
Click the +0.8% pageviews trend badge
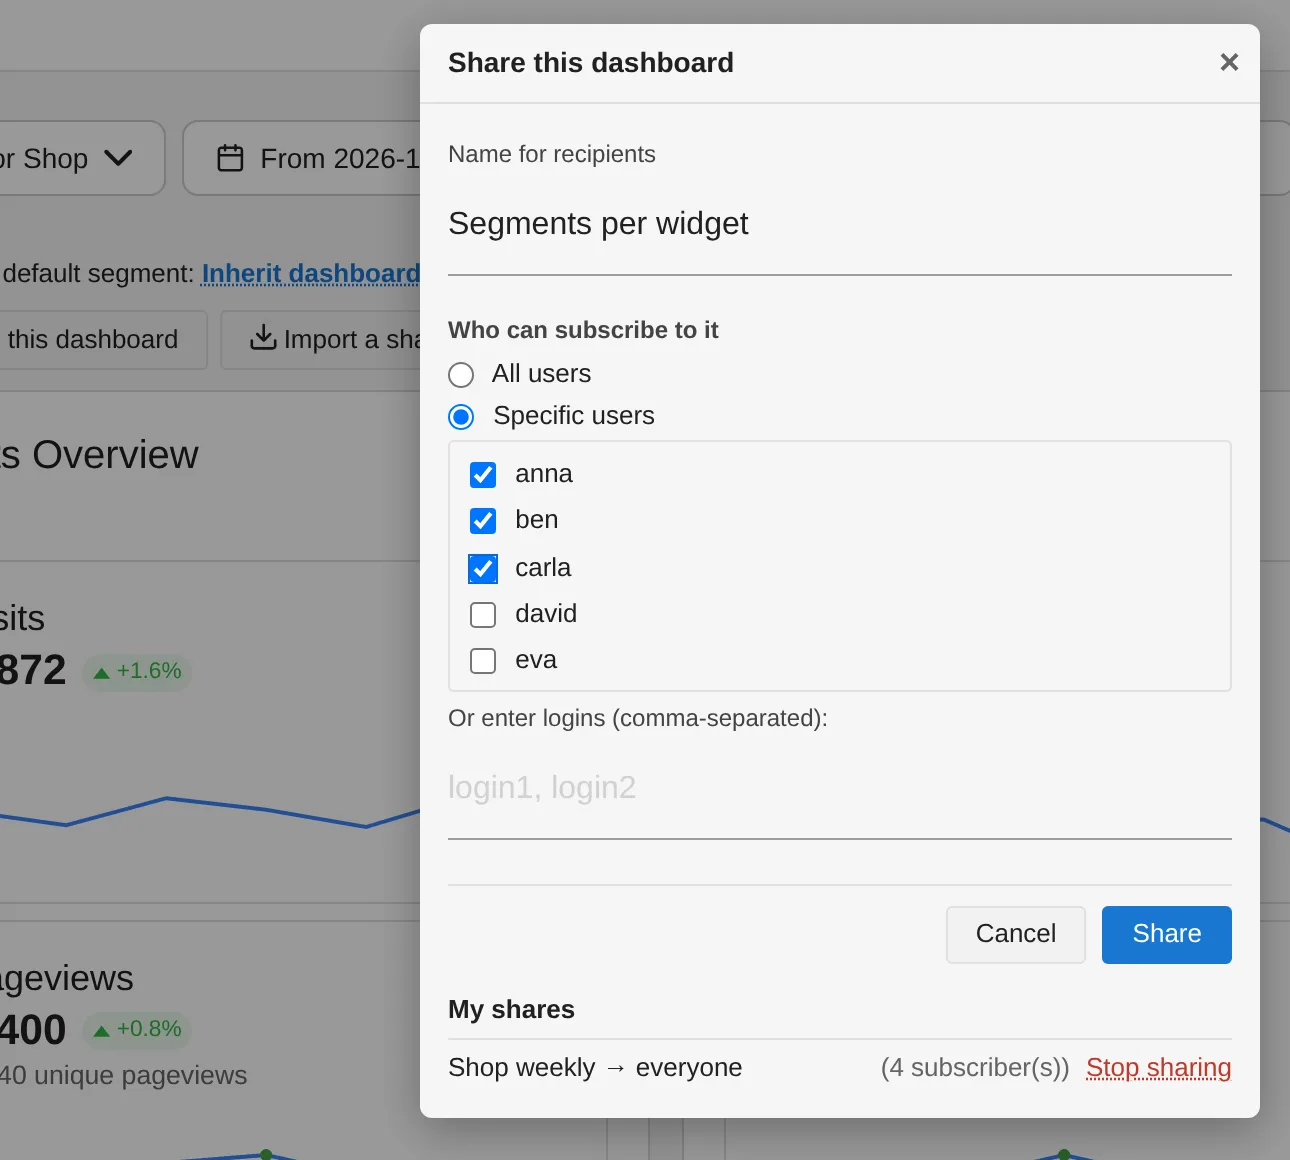click(137, 1029)
